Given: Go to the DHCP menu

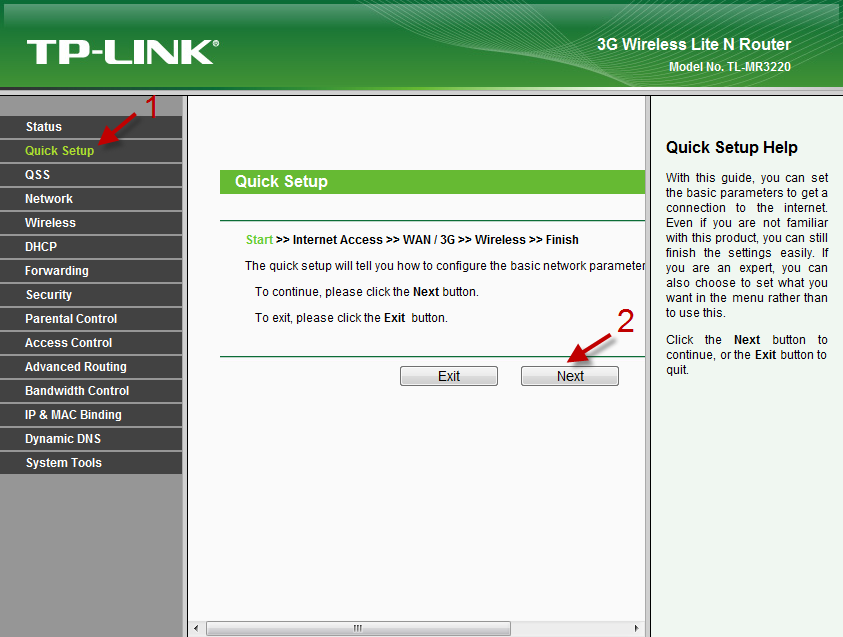Looking at the screenshot, I should (91, 247).
